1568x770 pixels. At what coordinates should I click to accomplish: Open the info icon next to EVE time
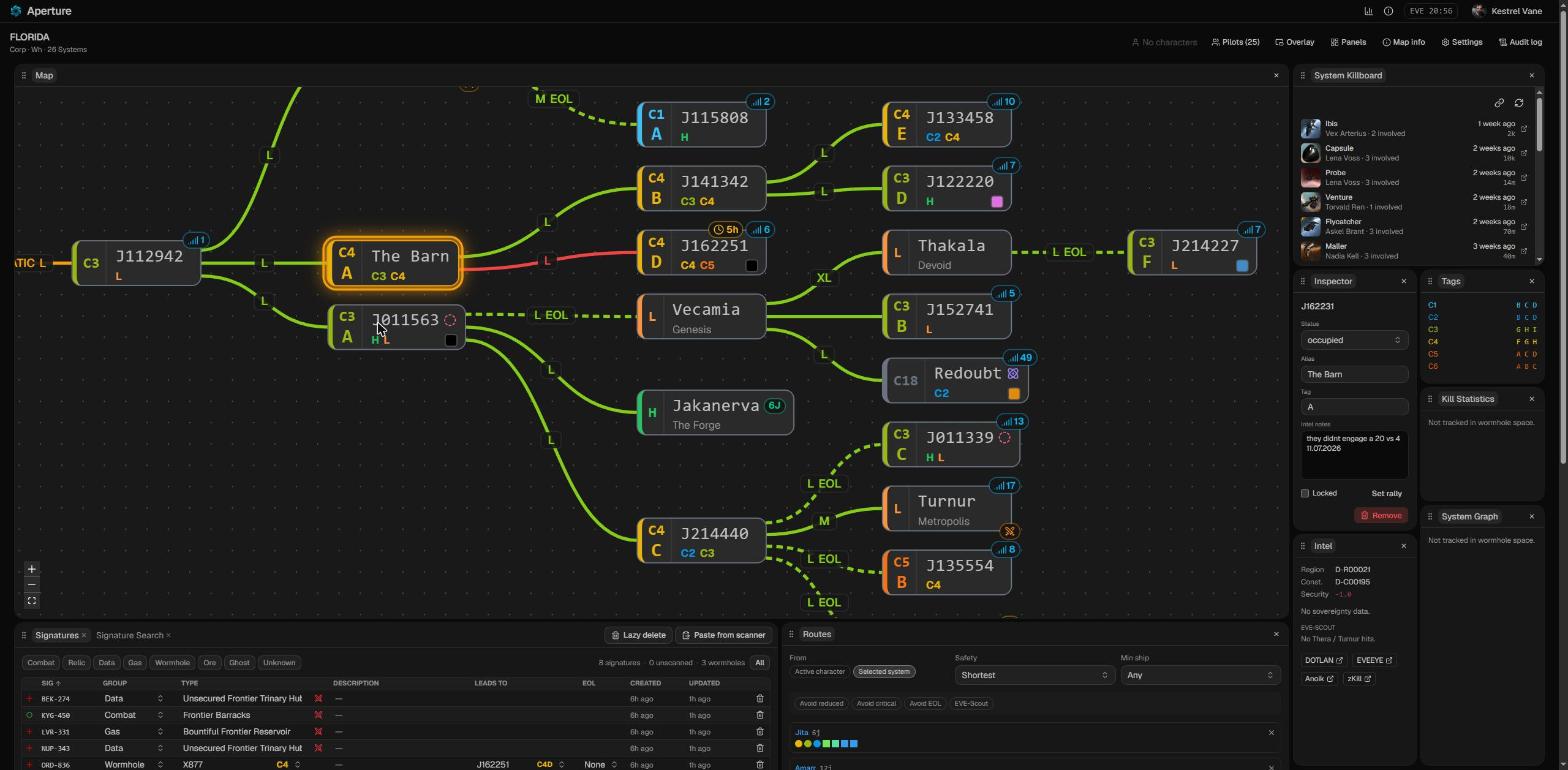1388,11
